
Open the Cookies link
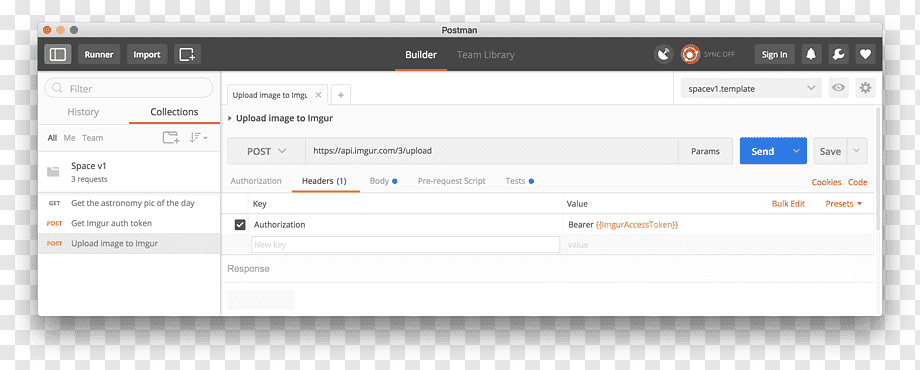coord(826,182)
